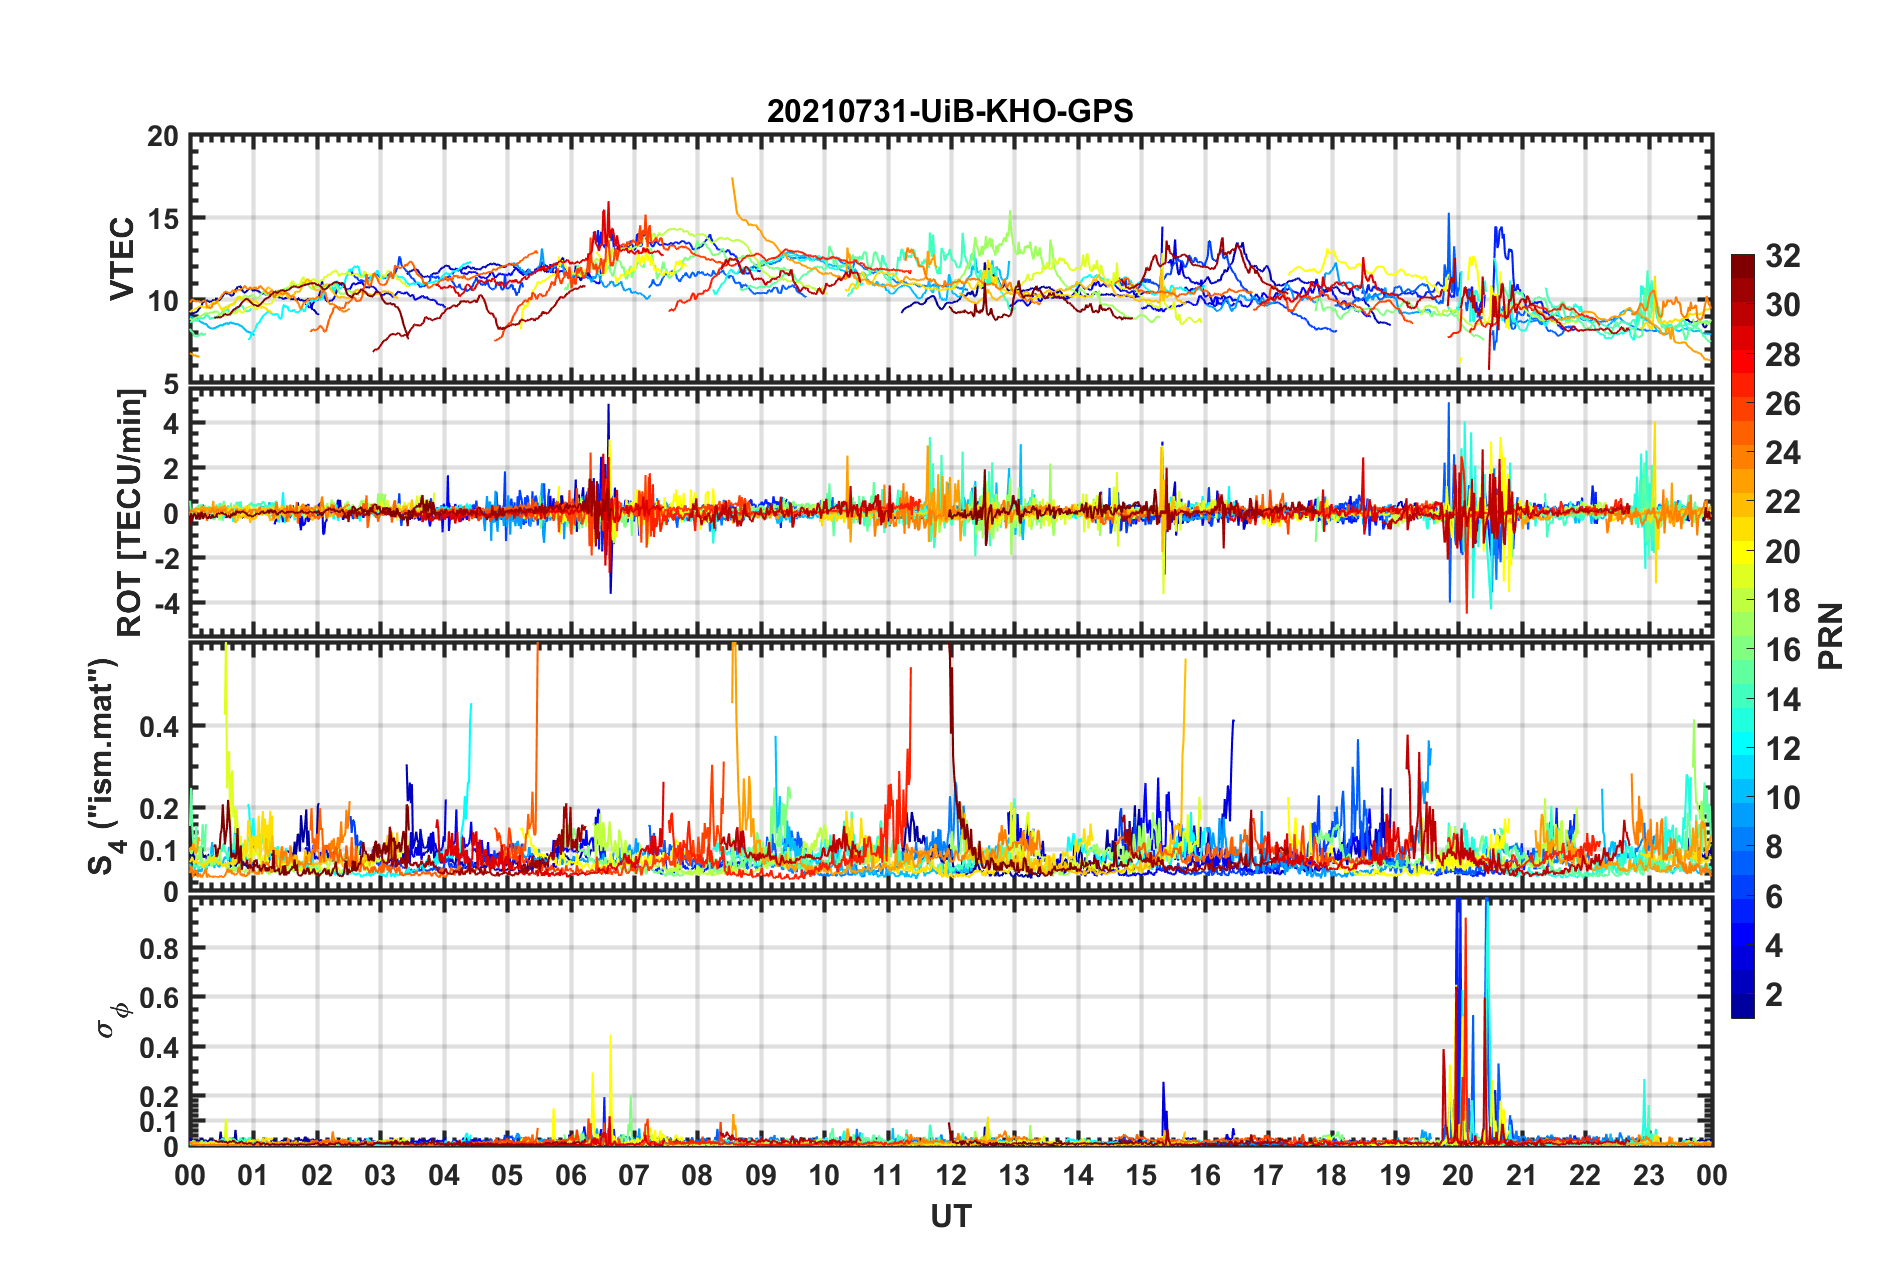Viewport: 1902px width, 1272px height.
Task: Click colorbar tick label 22
Action: pos(1783,502)
